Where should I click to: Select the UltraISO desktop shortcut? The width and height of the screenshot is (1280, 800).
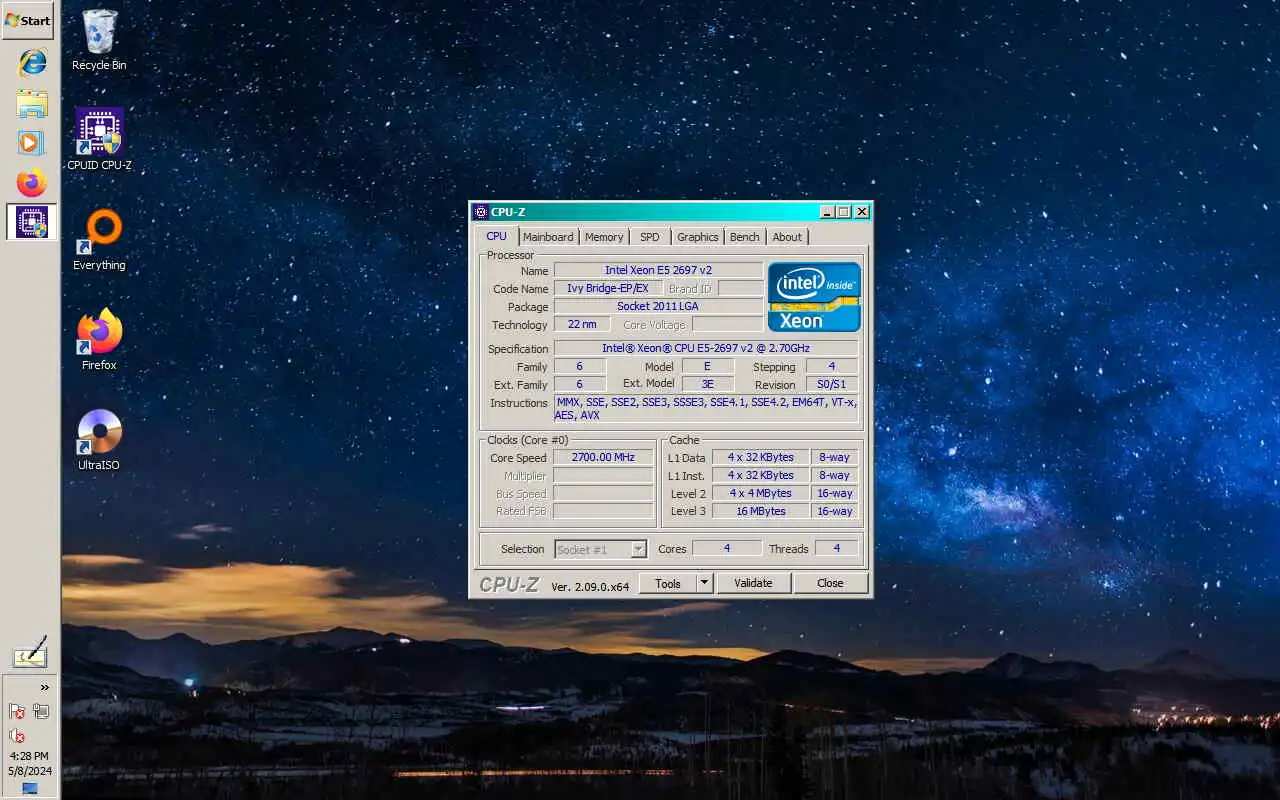[x=99, y=439]
